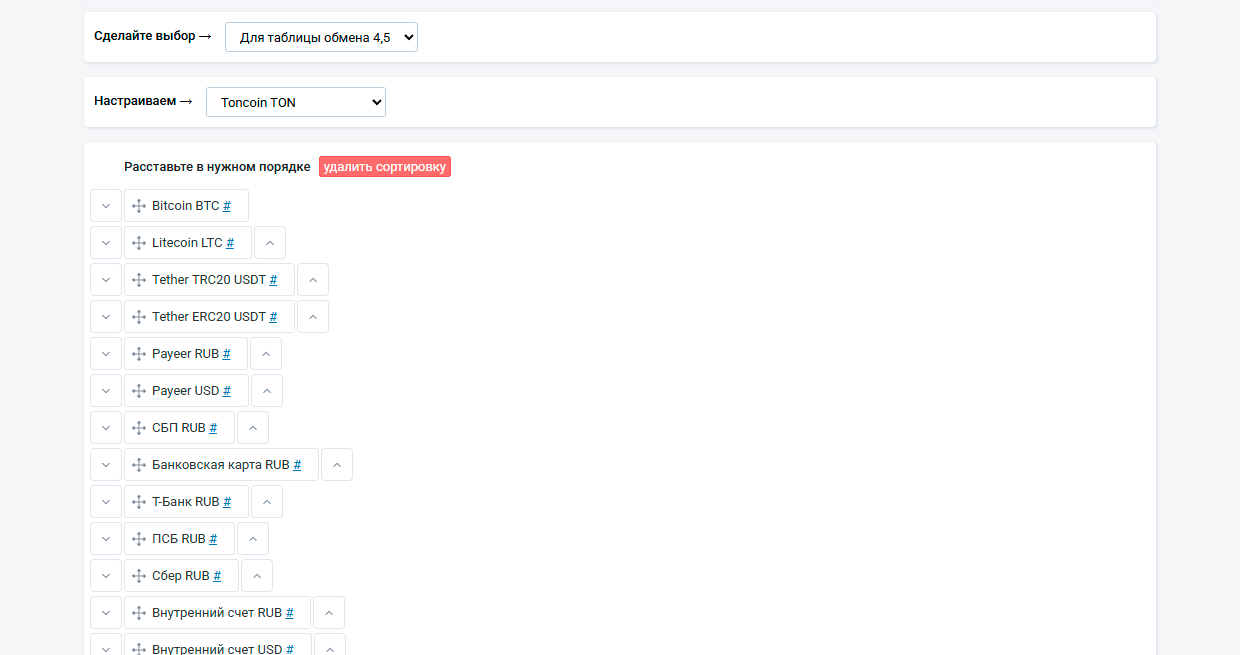Move Bitcoin BTC down with arrow

(106, 206)
